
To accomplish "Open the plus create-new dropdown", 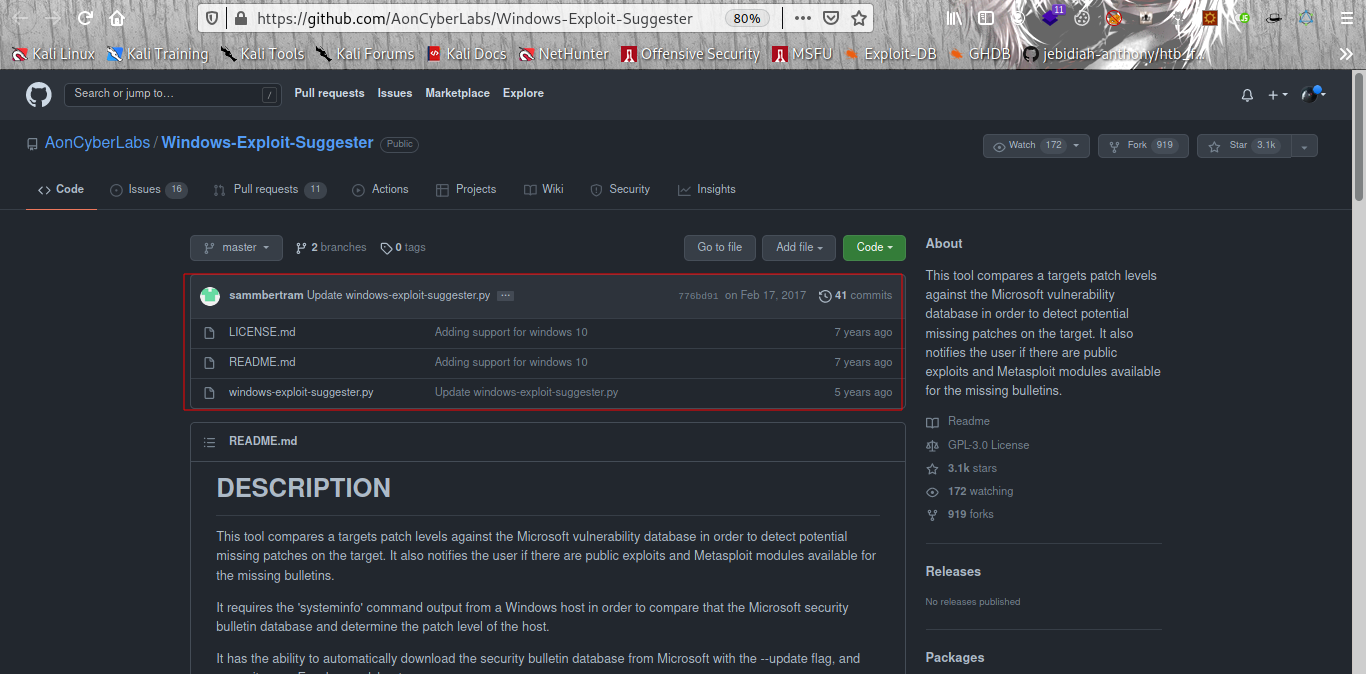I will [x=1277, y=95].
